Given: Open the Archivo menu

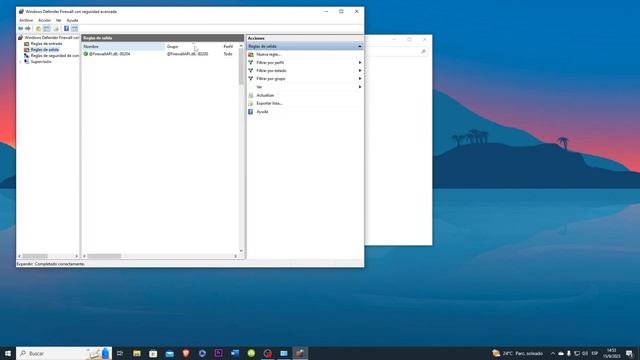Looking at the screenshot, I should click(x=26, y=20).
